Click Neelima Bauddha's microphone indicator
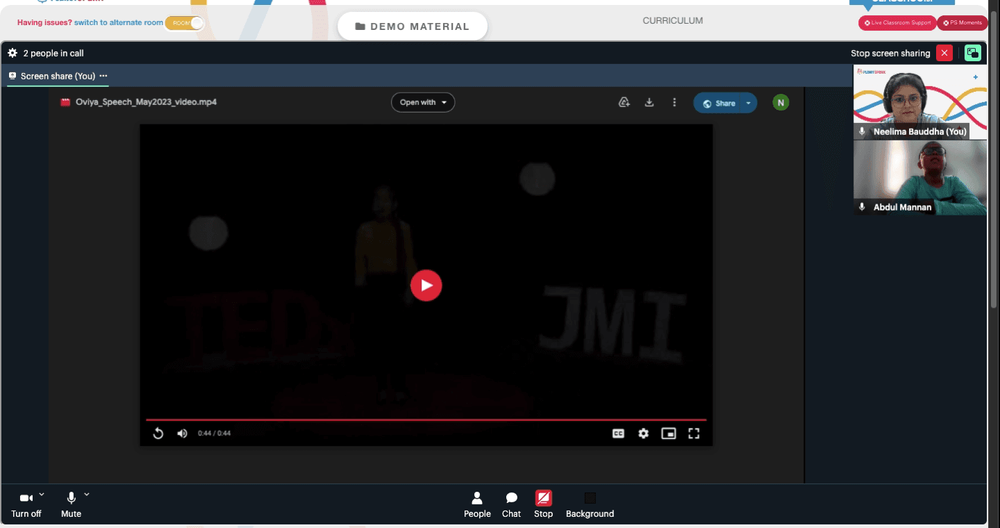The width and height of the screenshot is (1000, 528). pyautogui.click(x=862, y=131)
